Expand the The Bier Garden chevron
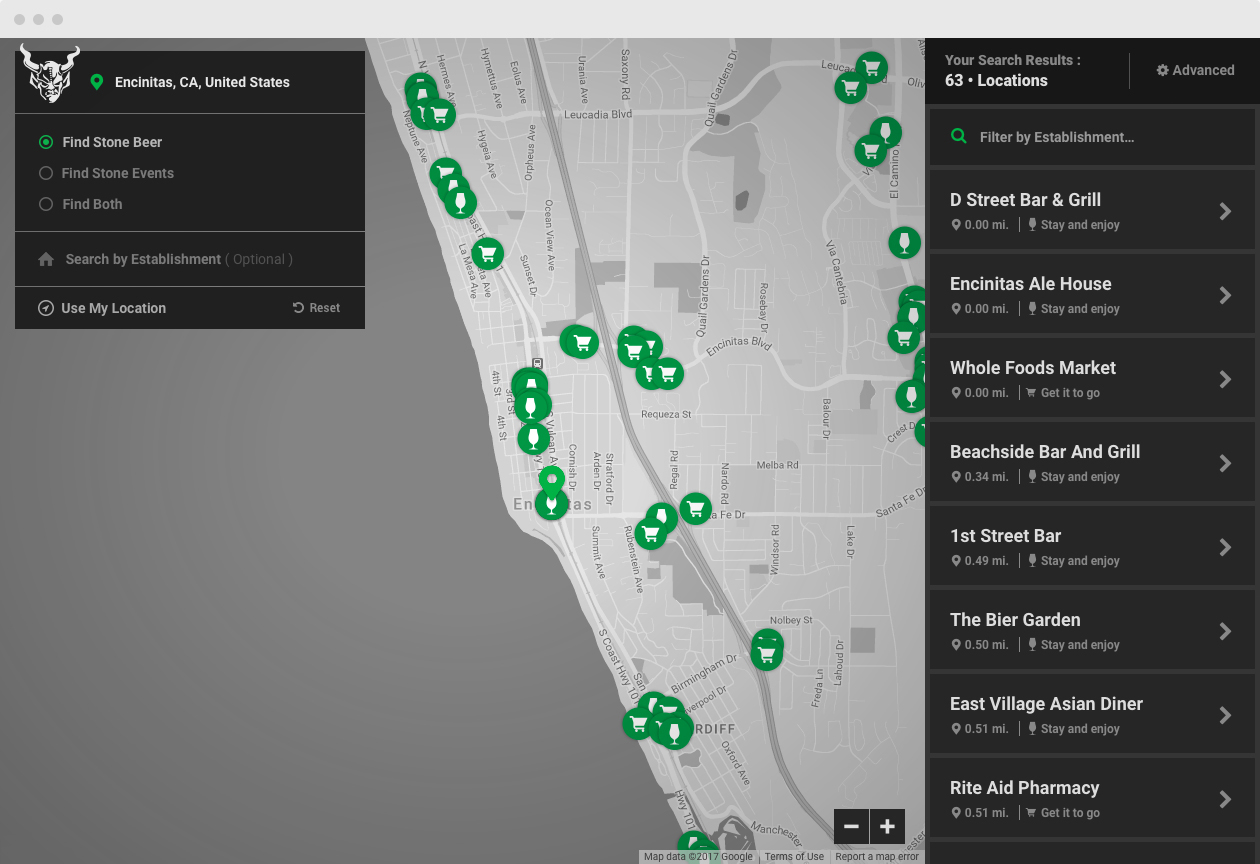This screenshot has height=864, width=1260. pyautogui.click(x=1225, y=631)
